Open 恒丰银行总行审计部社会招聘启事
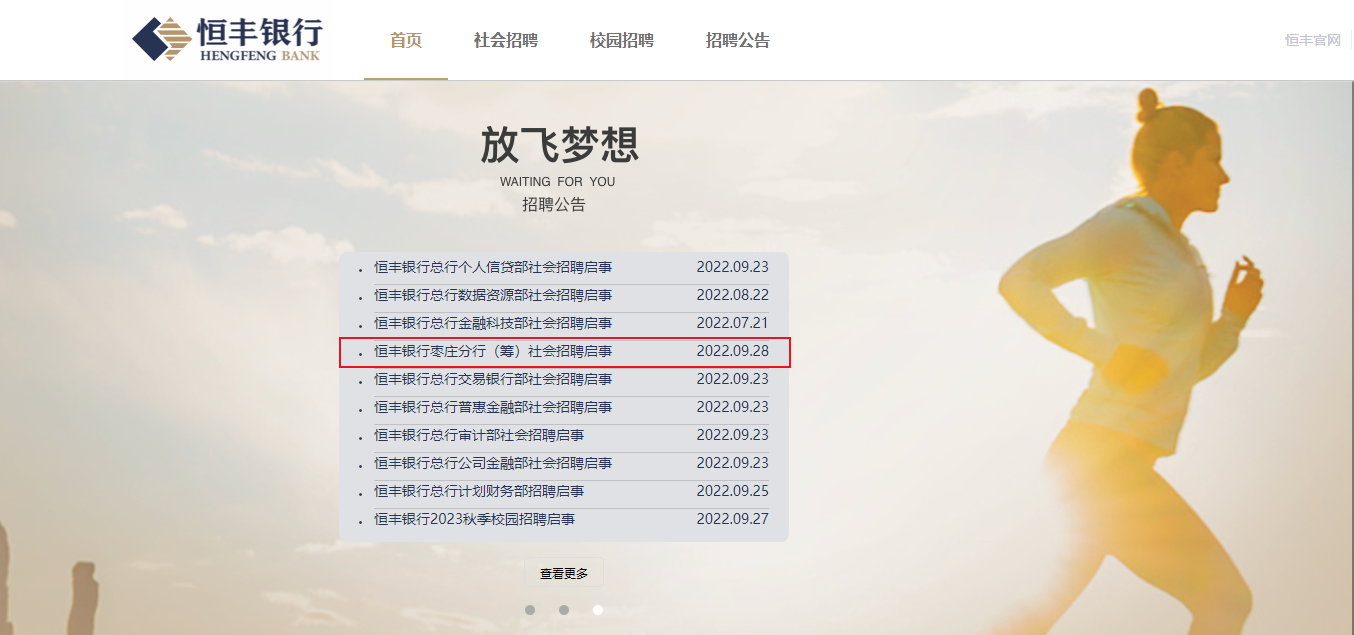 coord(479,435)
